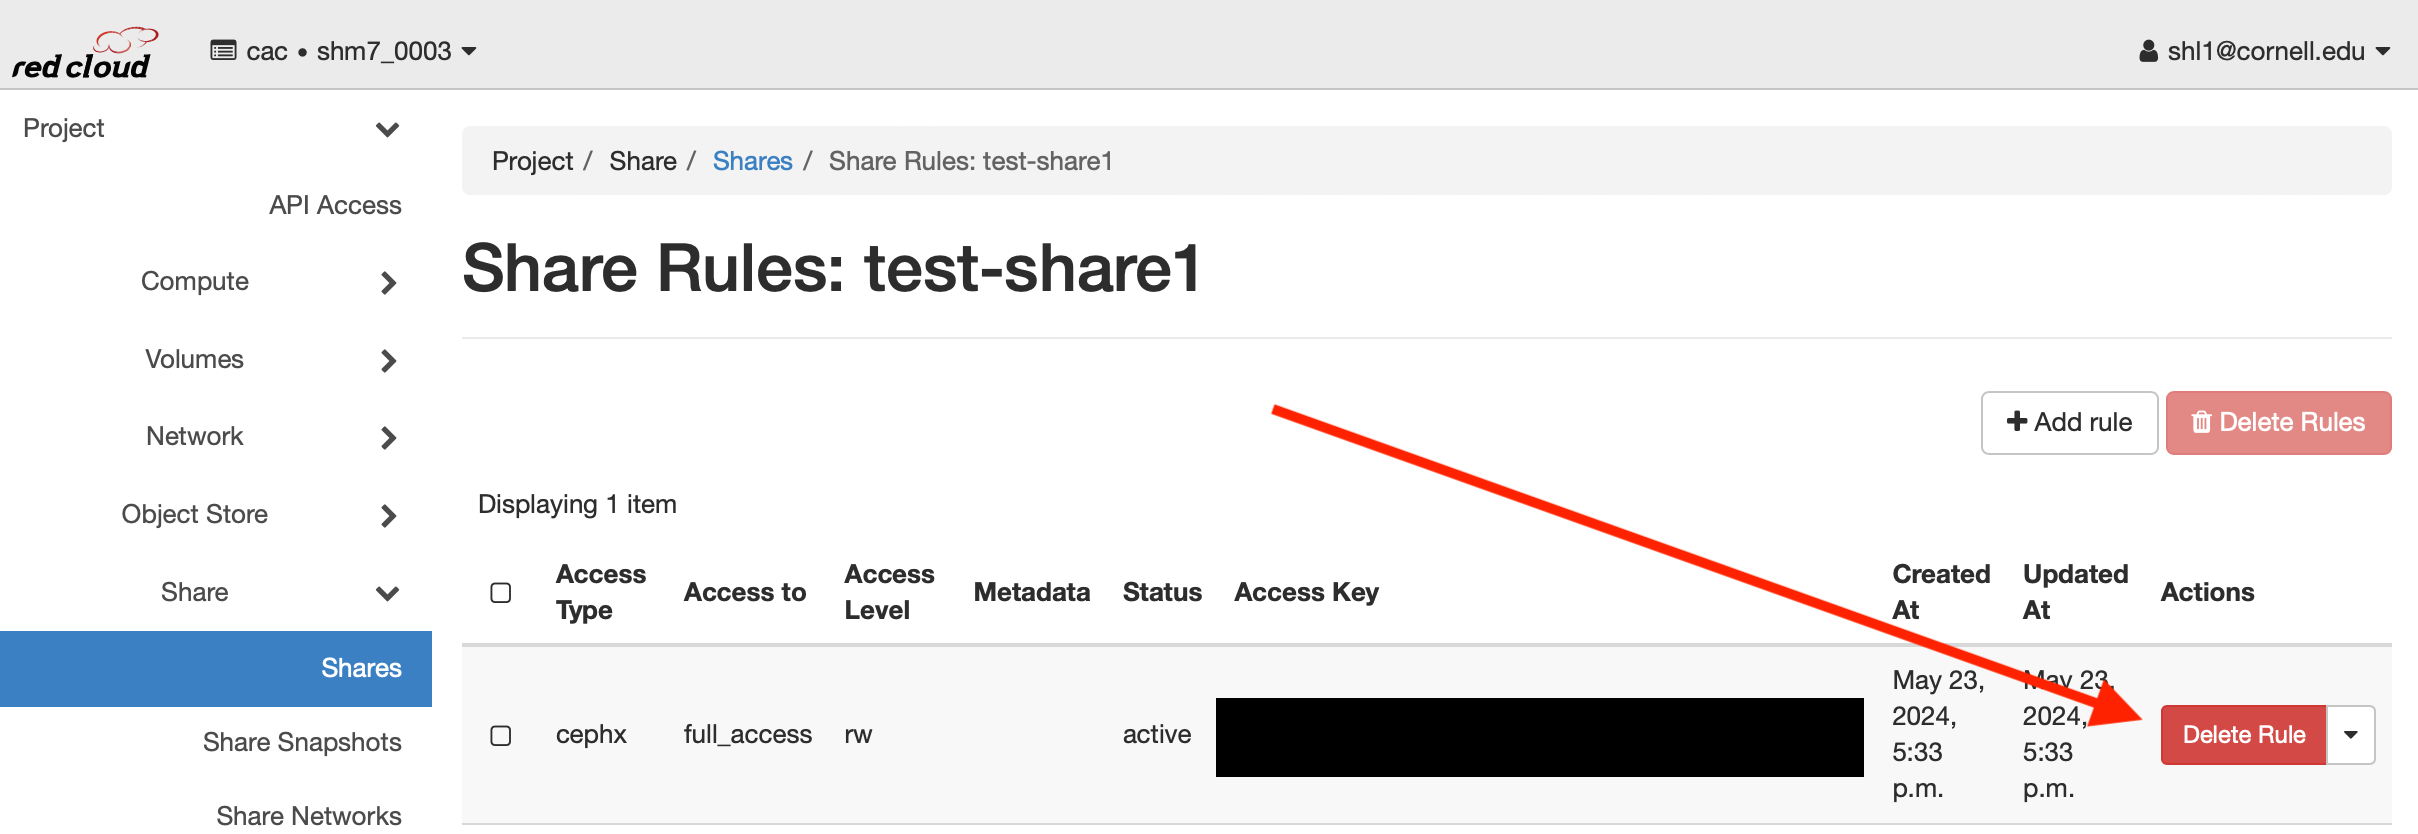The height and width of the screenshot is (834, 2418).
Task: Click the Created At column header
Action: (1941, 592)
